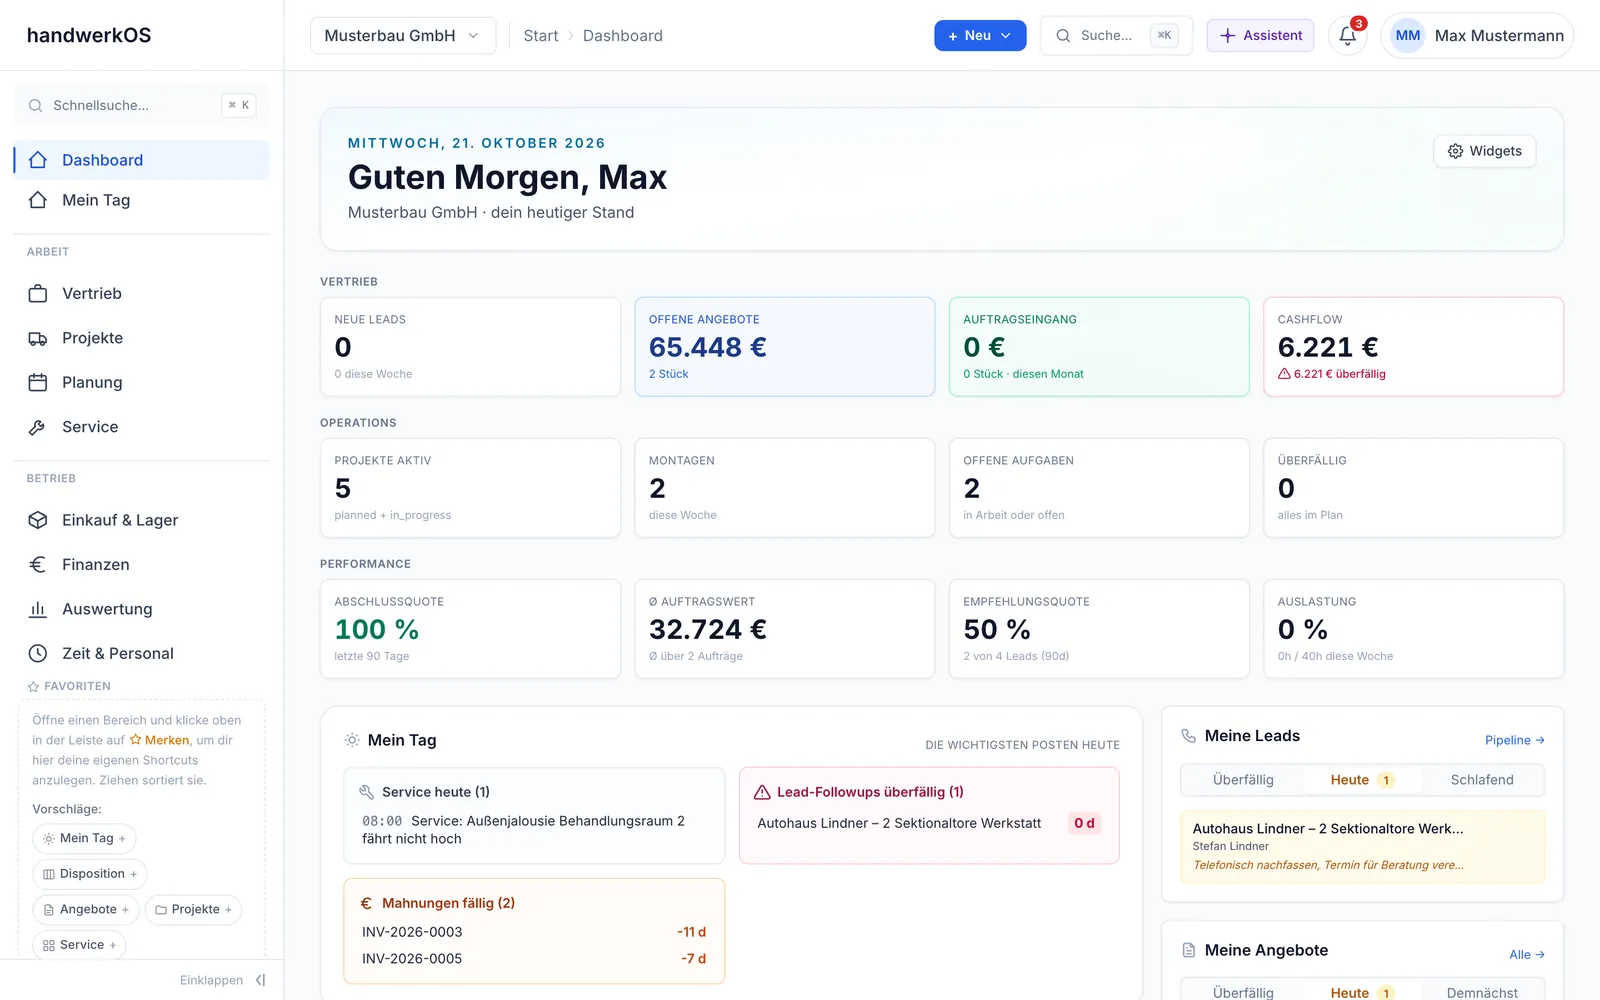Click the Projekte truck icon
This screenshot has height=1000, width=1600.
38,338
